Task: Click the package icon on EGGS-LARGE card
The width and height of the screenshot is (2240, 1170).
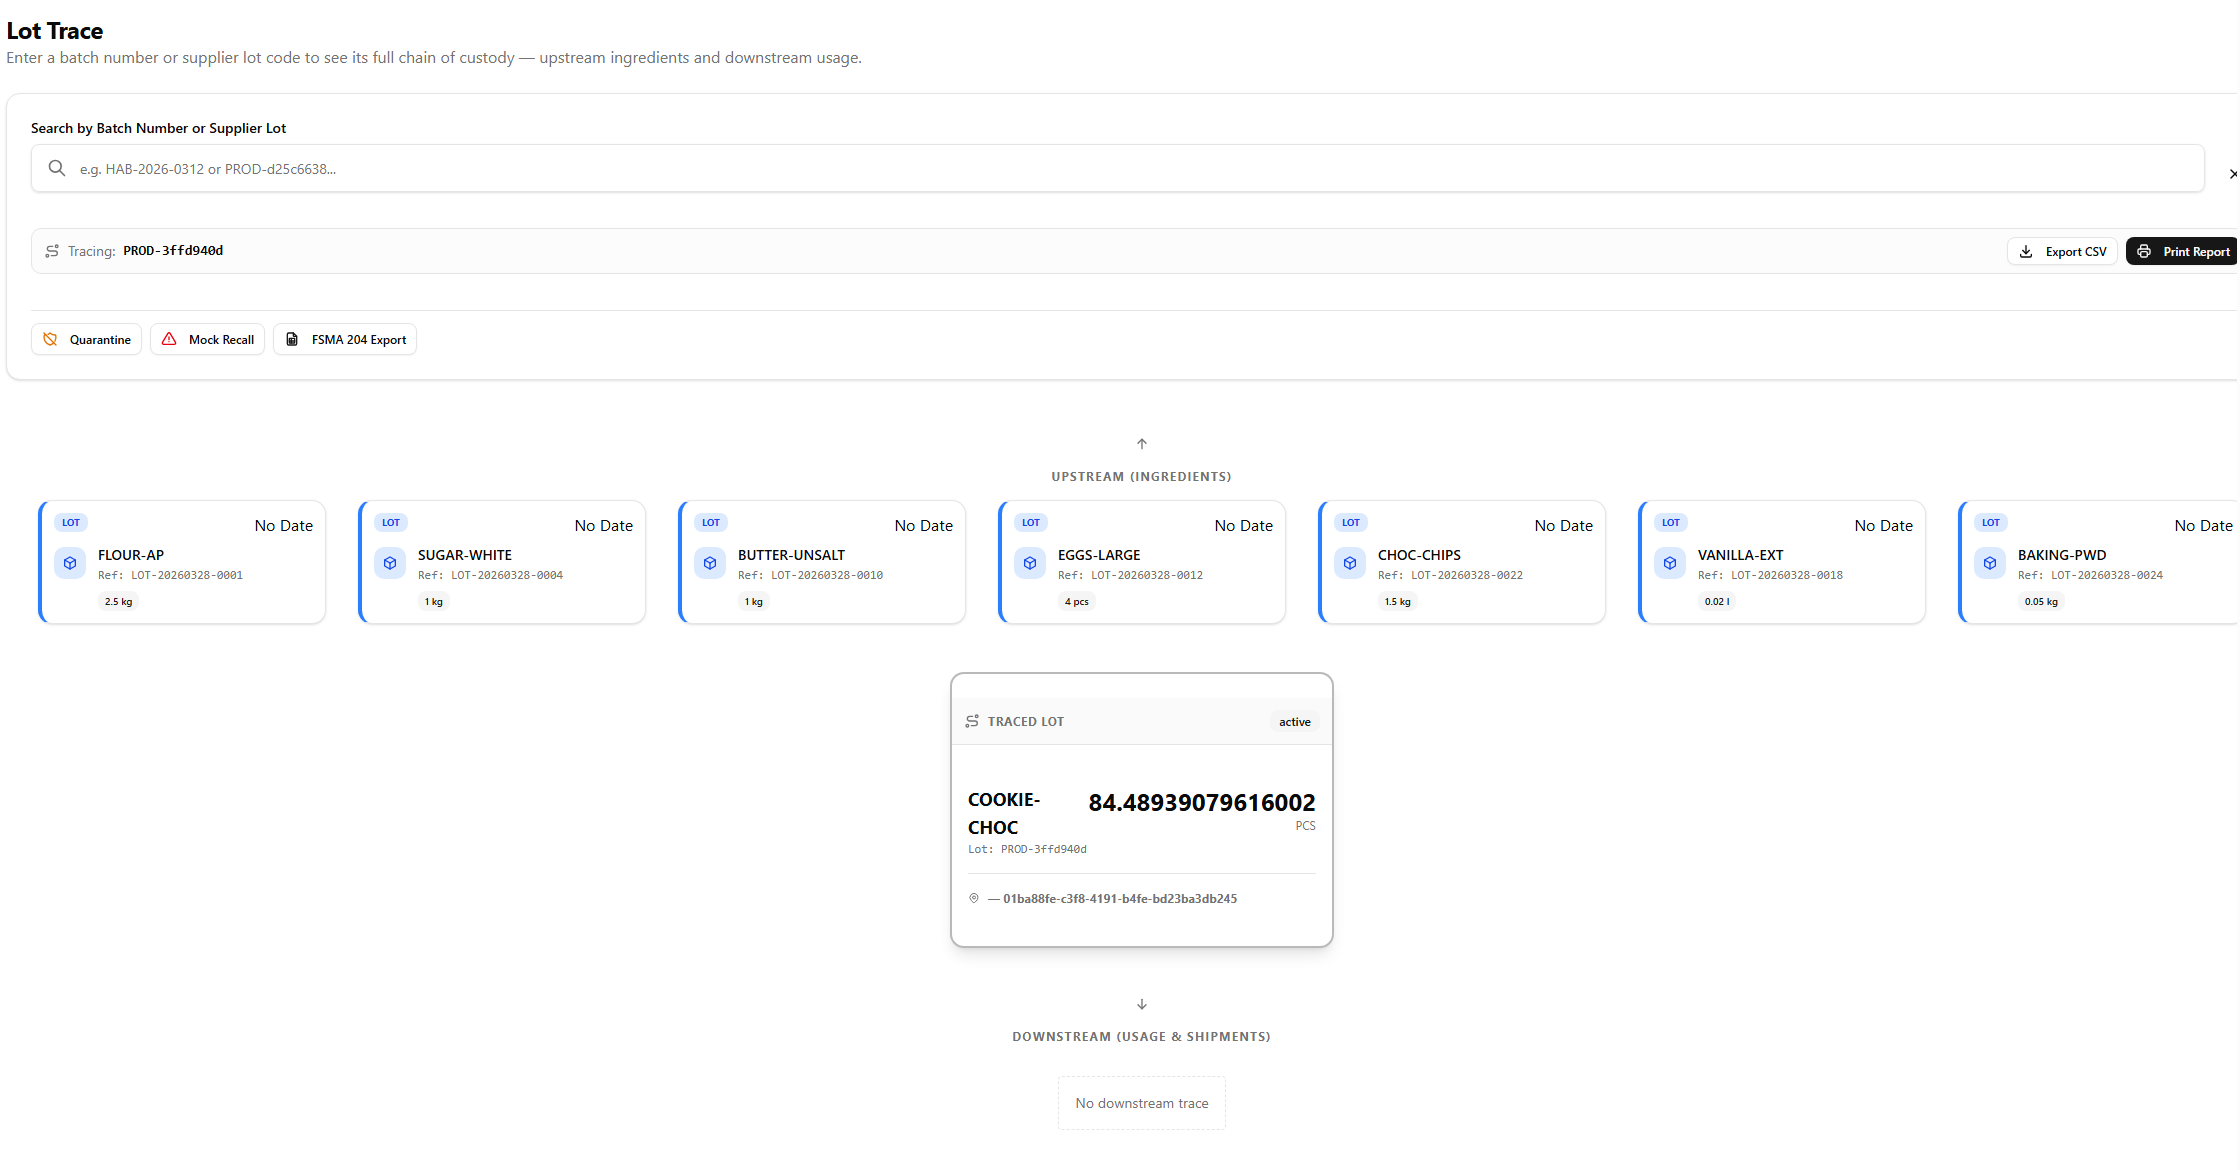Action: coord(1030,563)
